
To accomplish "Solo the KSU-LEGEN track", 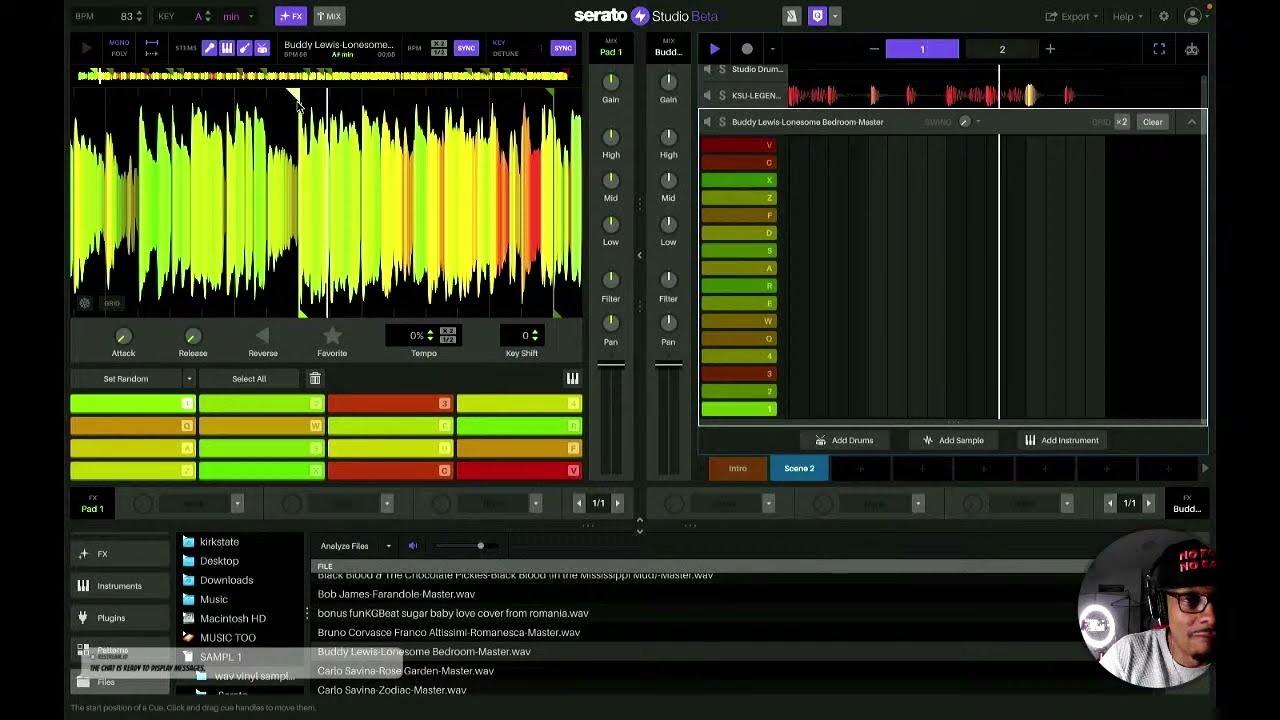I will (722, 96).
